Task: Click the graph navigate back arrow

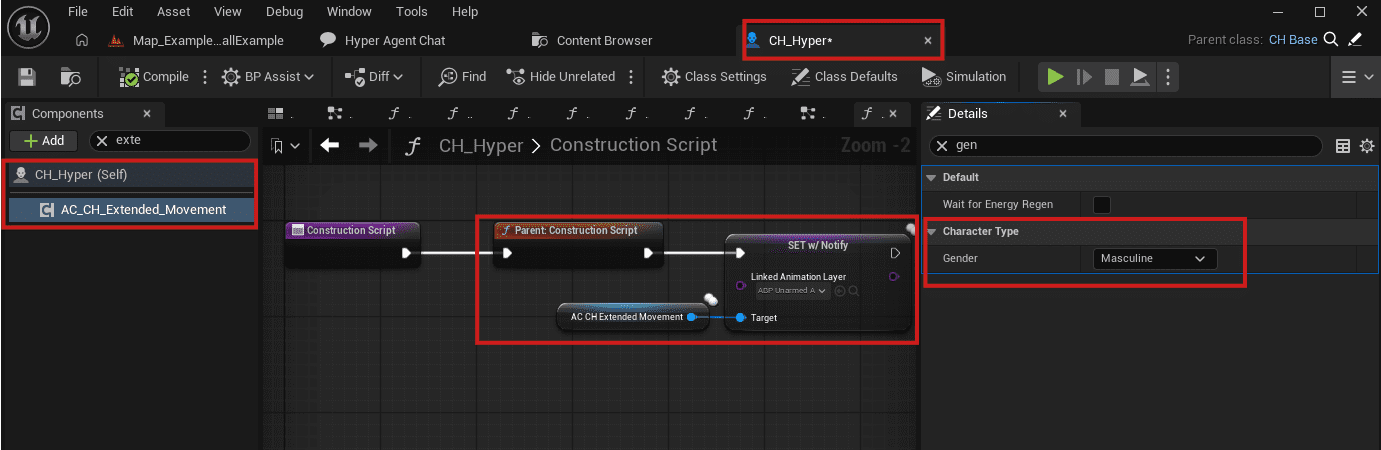Action: pos(329,146)
